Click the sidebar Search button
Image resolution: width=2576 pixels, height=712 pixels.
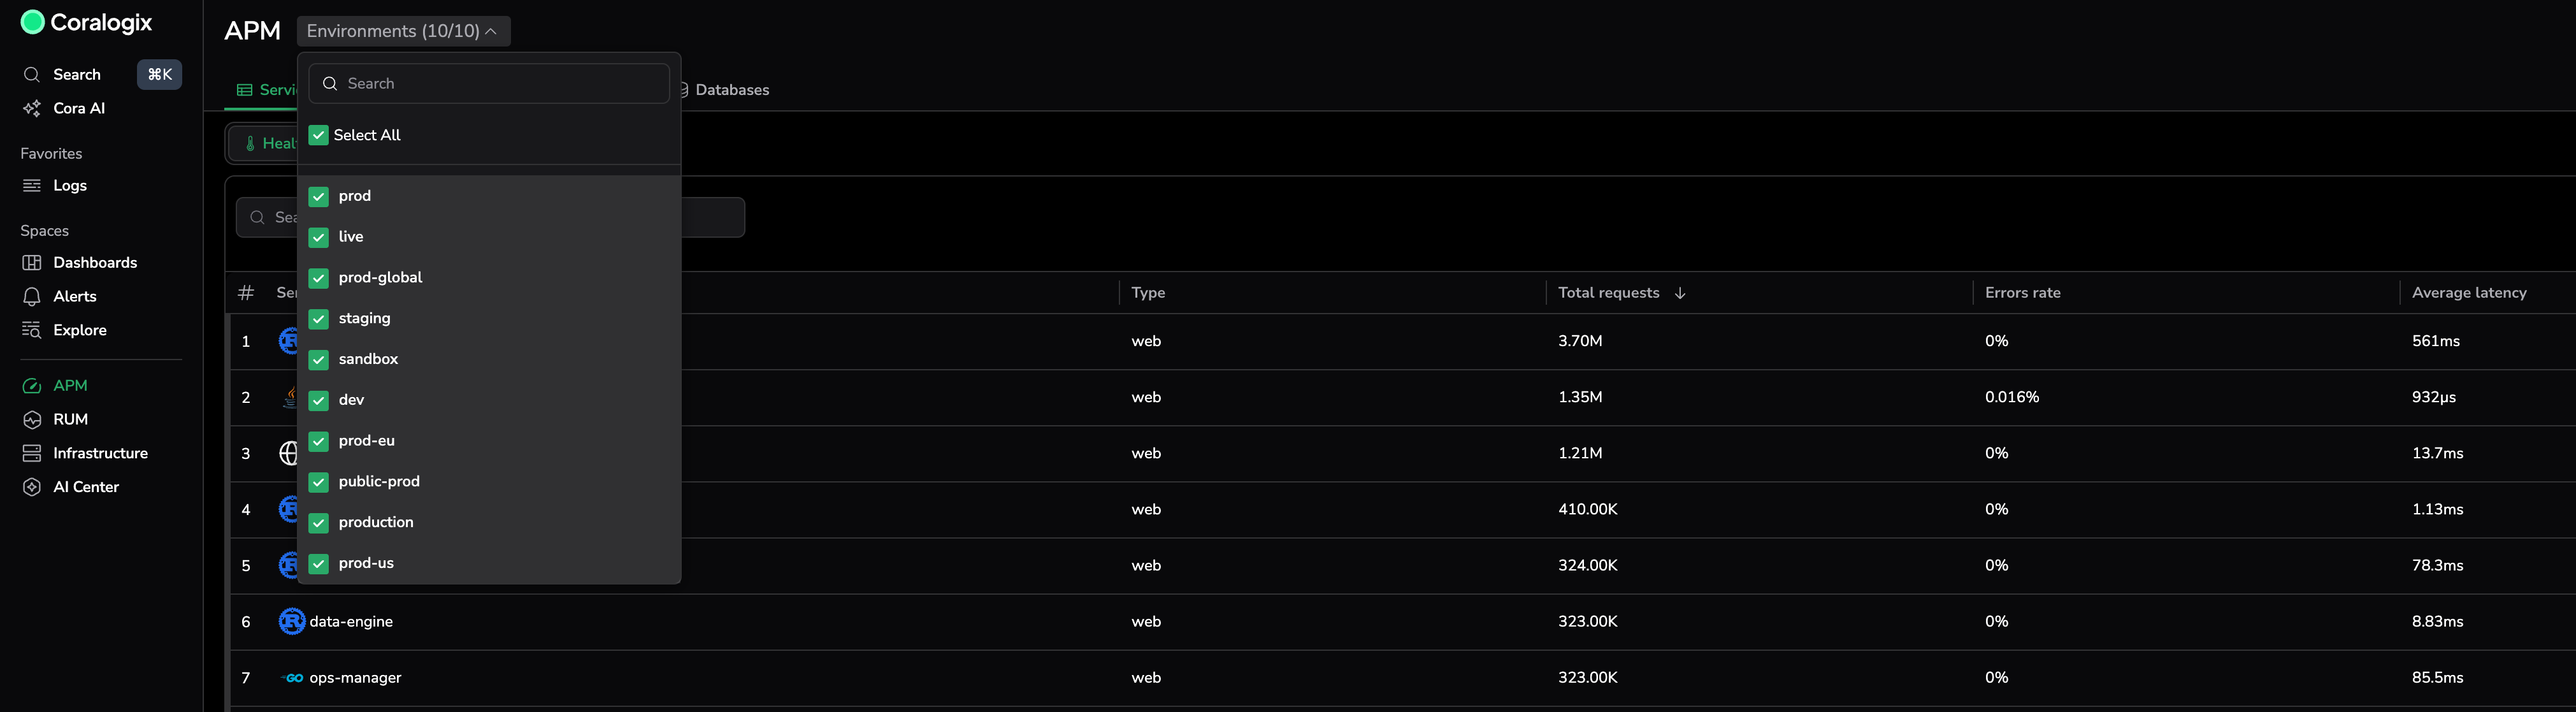pyautogui.click(x=76, y=75)
